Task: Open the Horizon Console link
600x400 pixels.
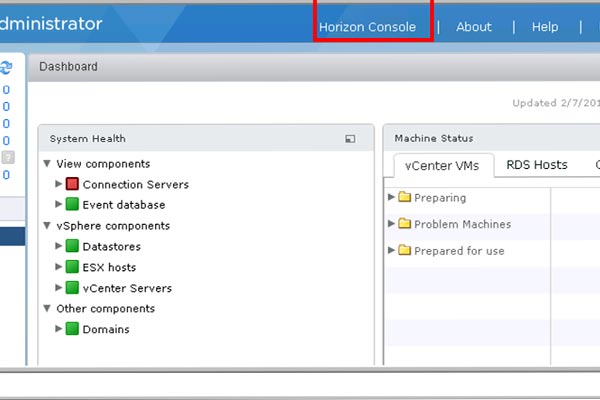Action: 367,27
